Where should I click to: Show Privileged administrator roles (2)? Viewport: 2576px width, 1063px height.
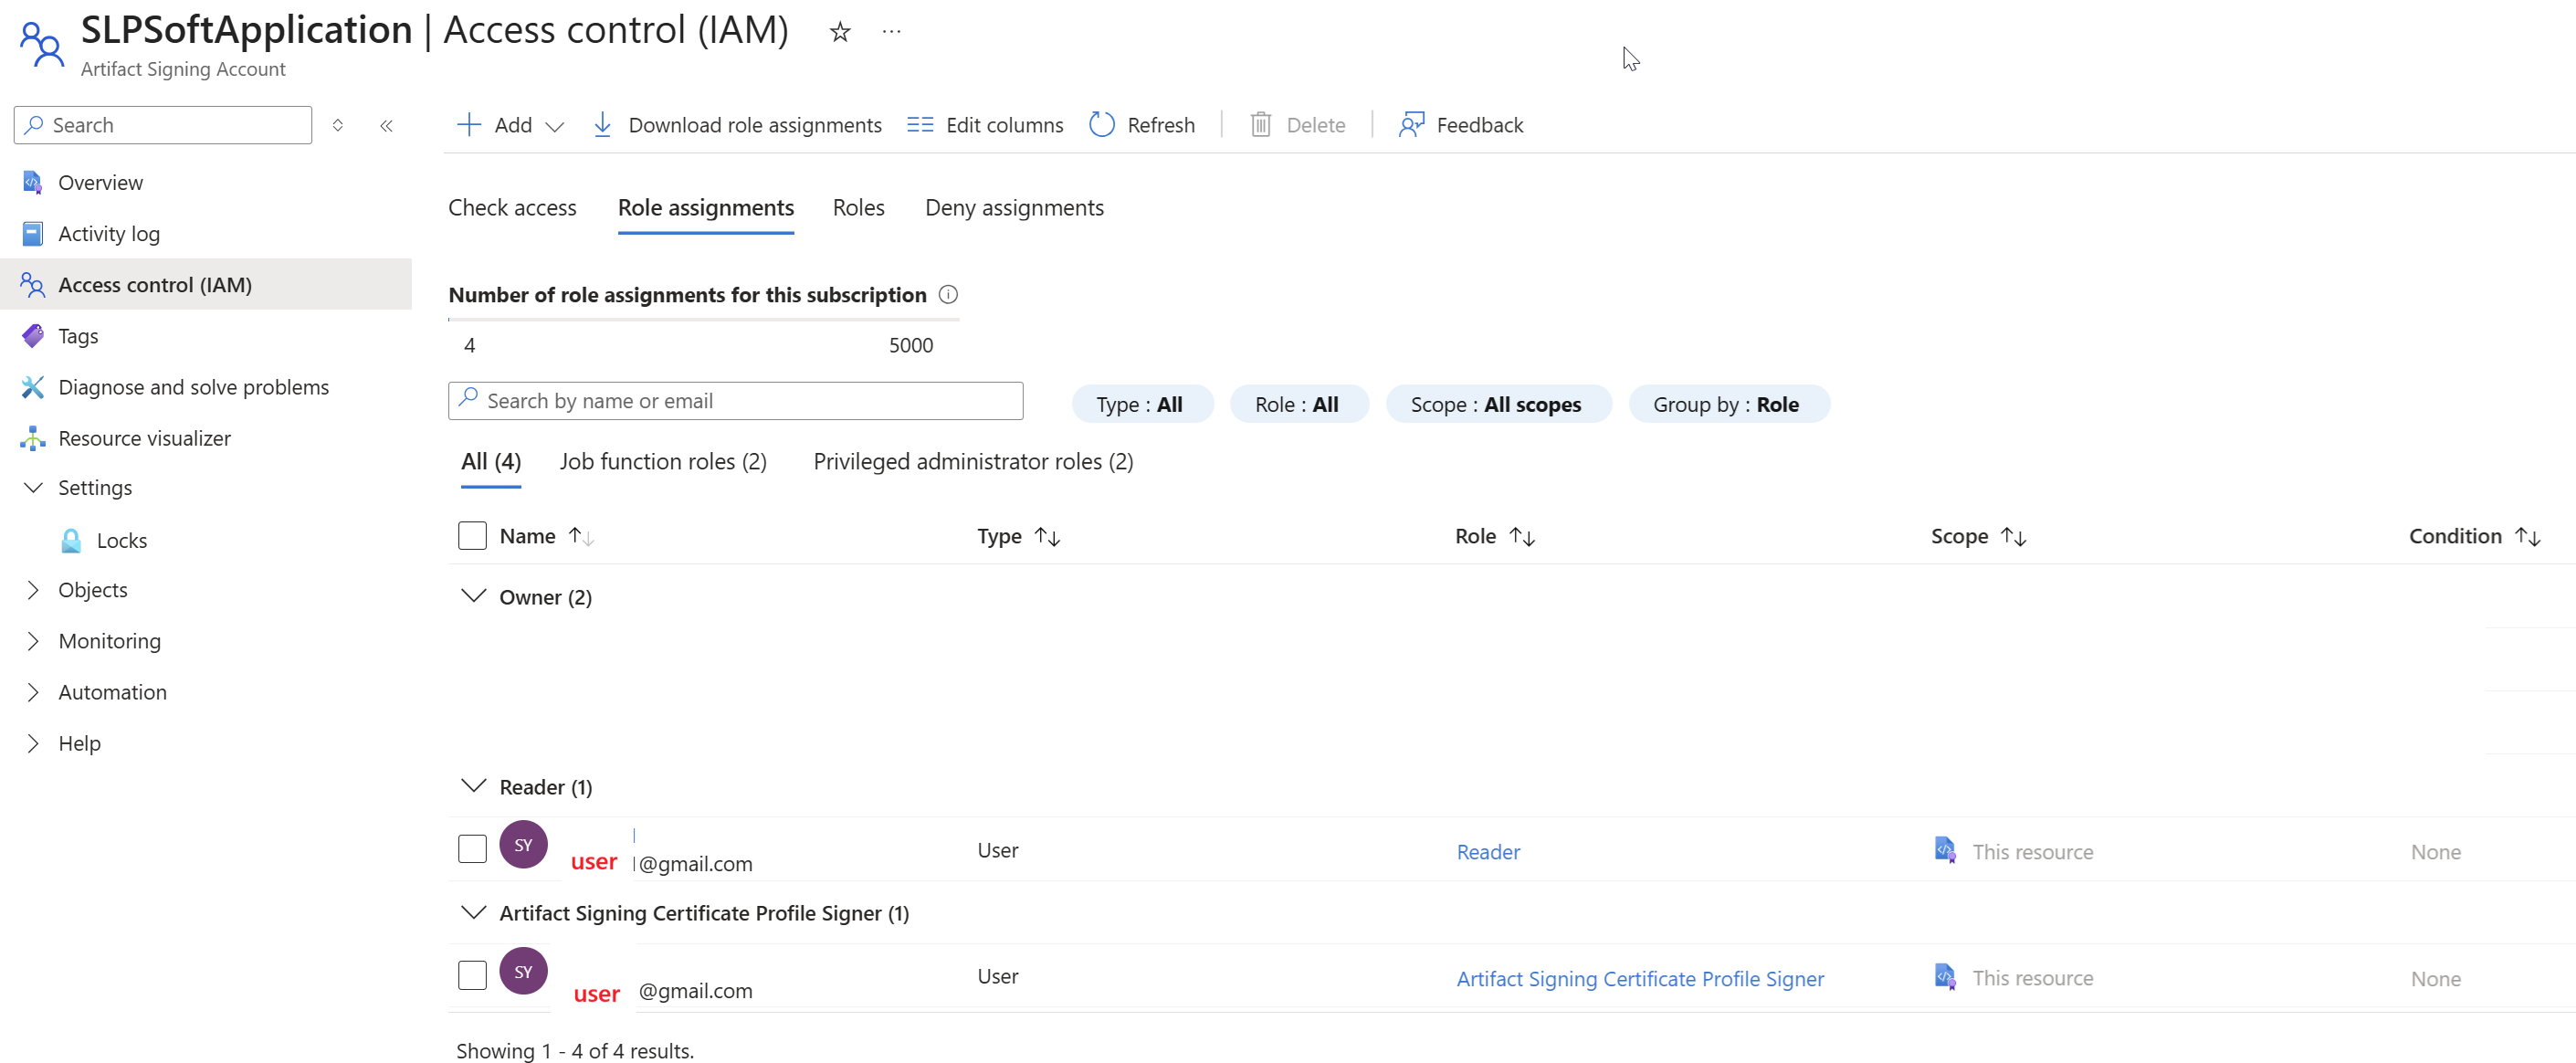point(973,461)
